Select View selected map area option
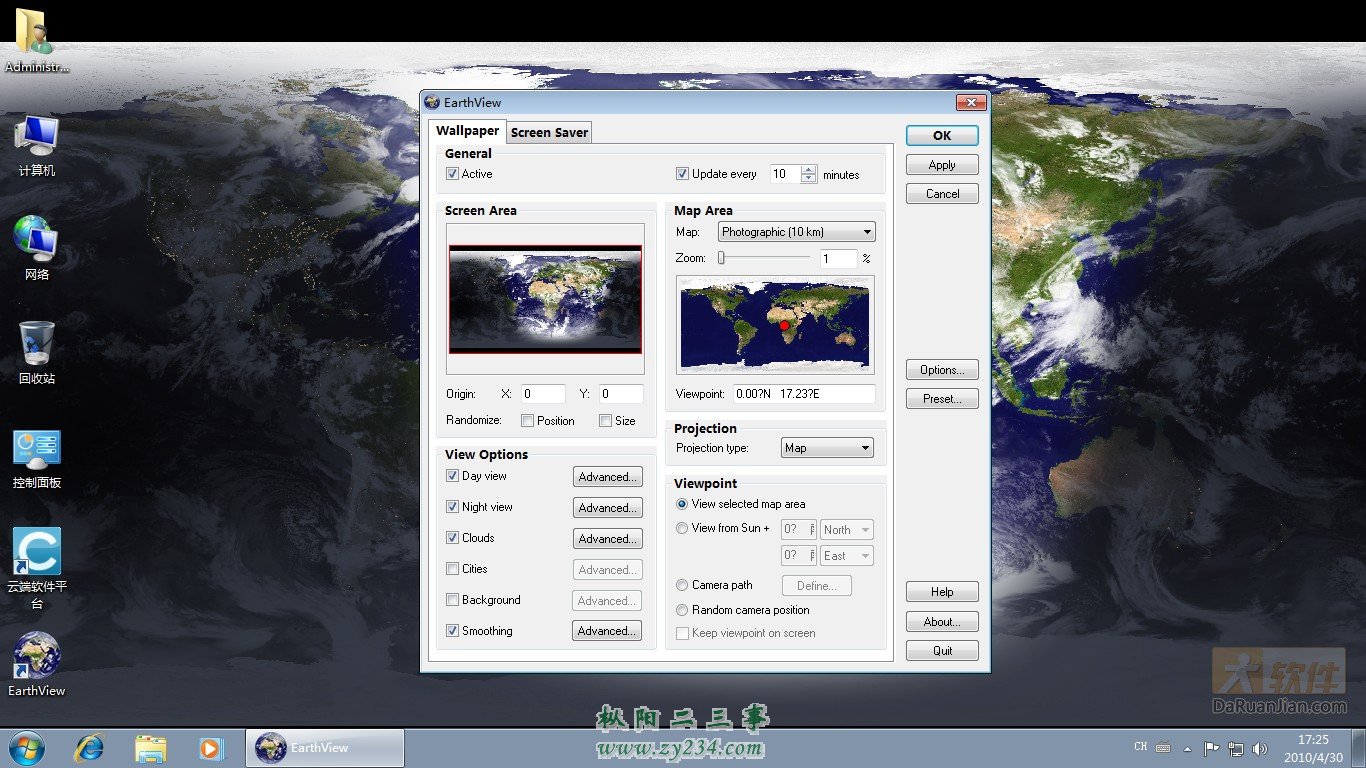This screenshot has height=768, width=1366. [682, 504]
